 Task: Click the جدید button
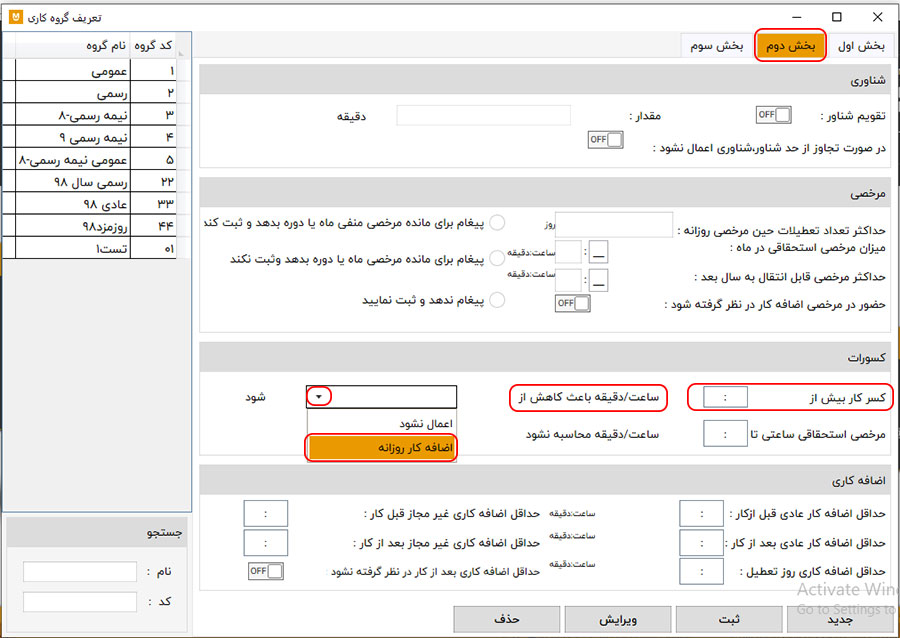(840, 620)
